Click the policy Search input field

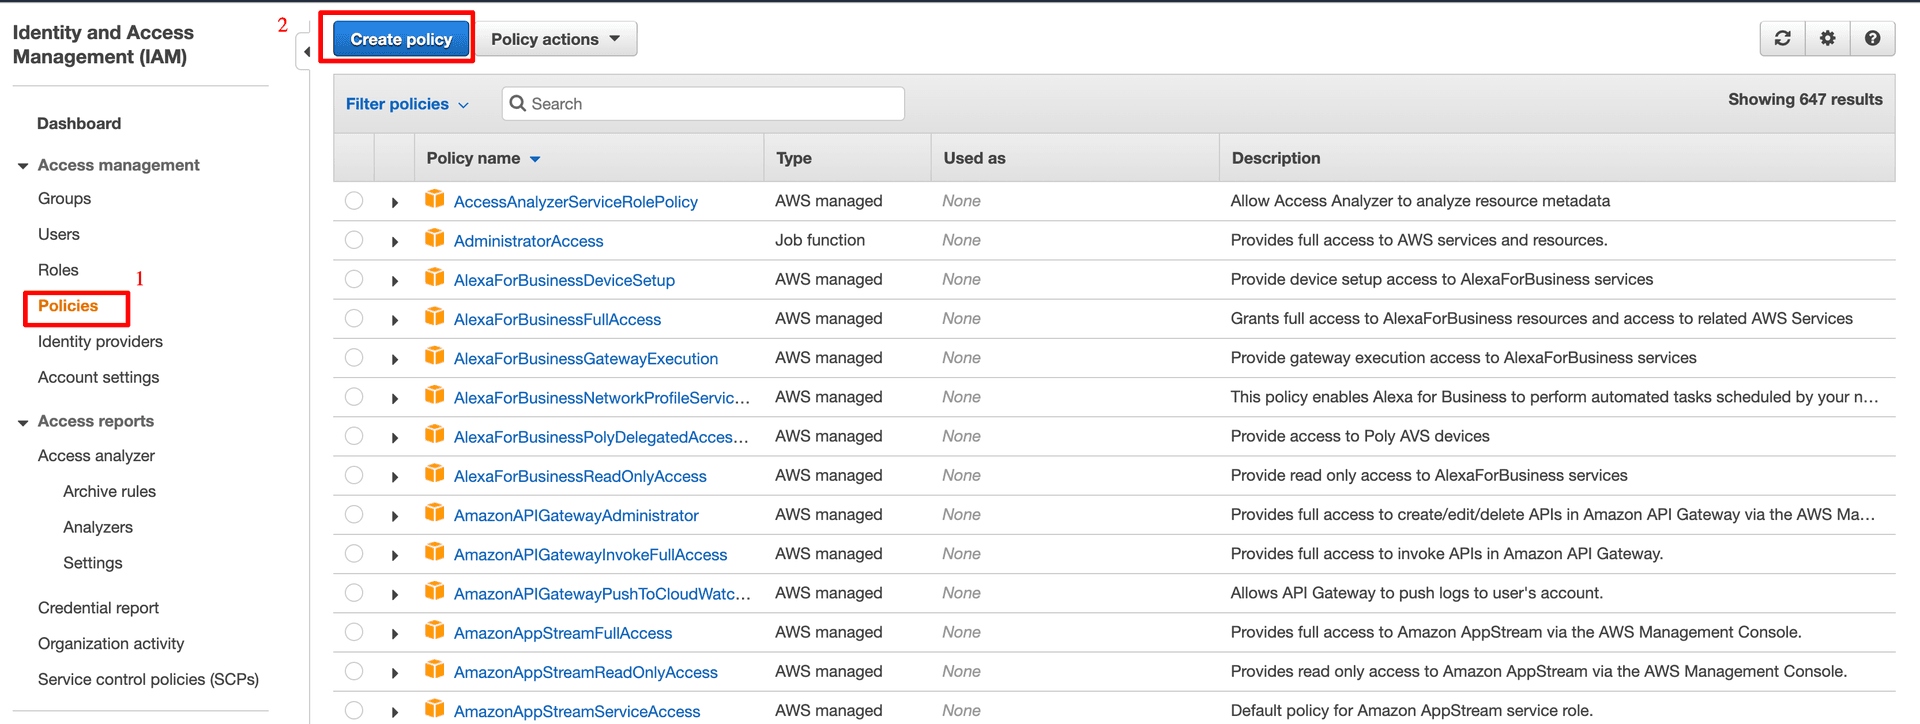703,104
